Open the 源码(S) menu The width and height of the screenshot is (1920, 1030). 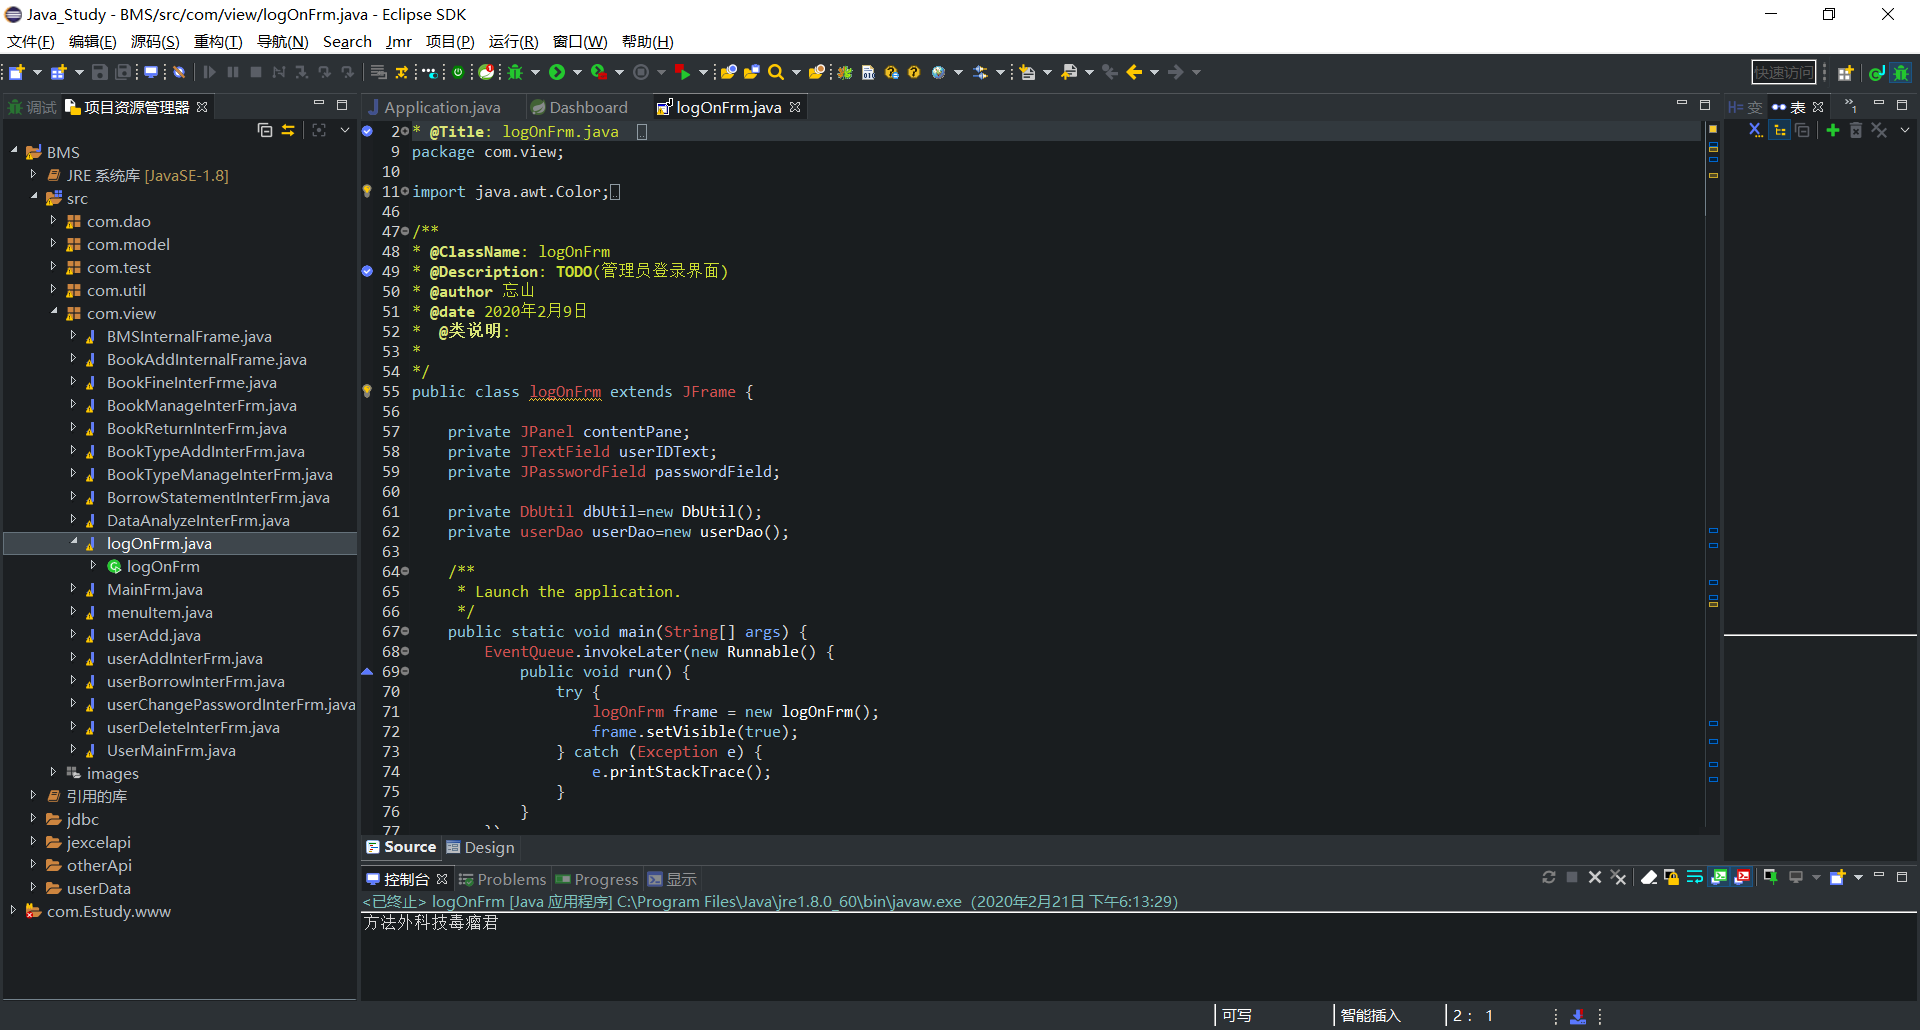(x=155, y=41)
